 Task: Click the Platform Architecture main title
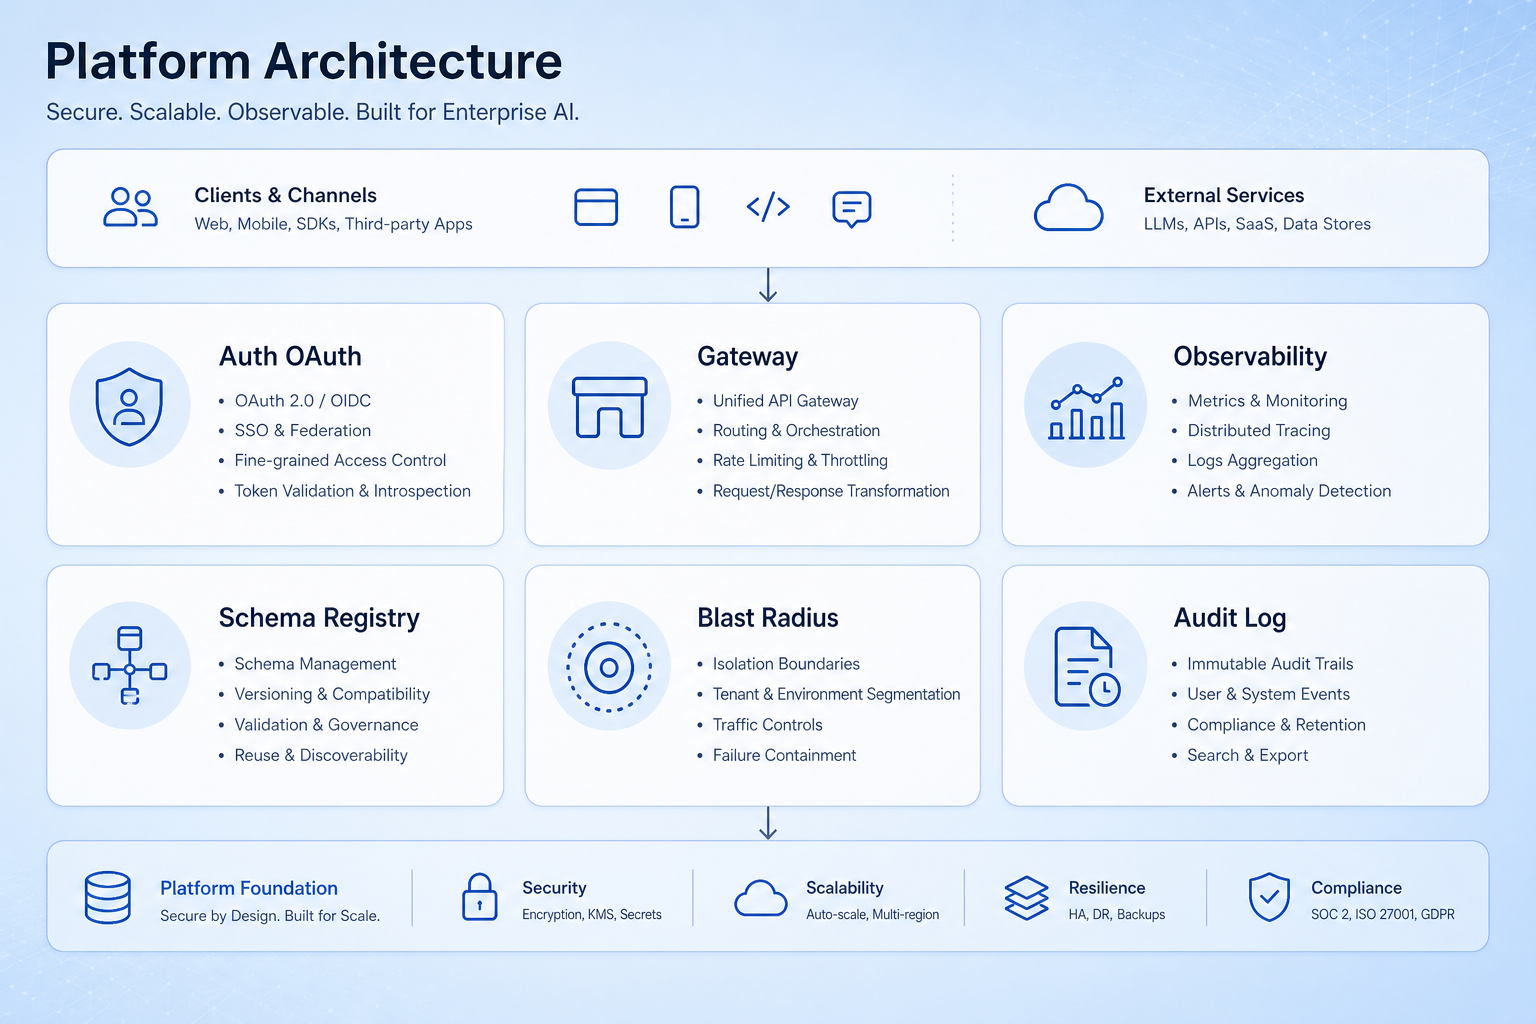point(304,62)
